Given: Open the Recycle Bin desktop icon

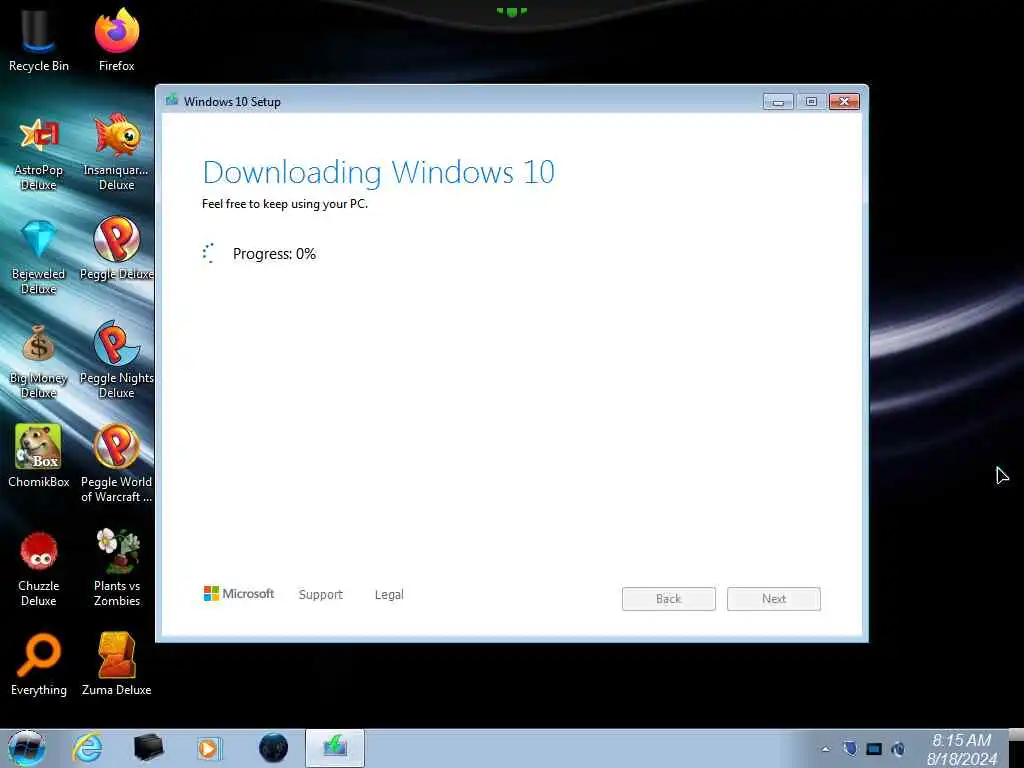Looking at the screenshot, I should 39,39.
